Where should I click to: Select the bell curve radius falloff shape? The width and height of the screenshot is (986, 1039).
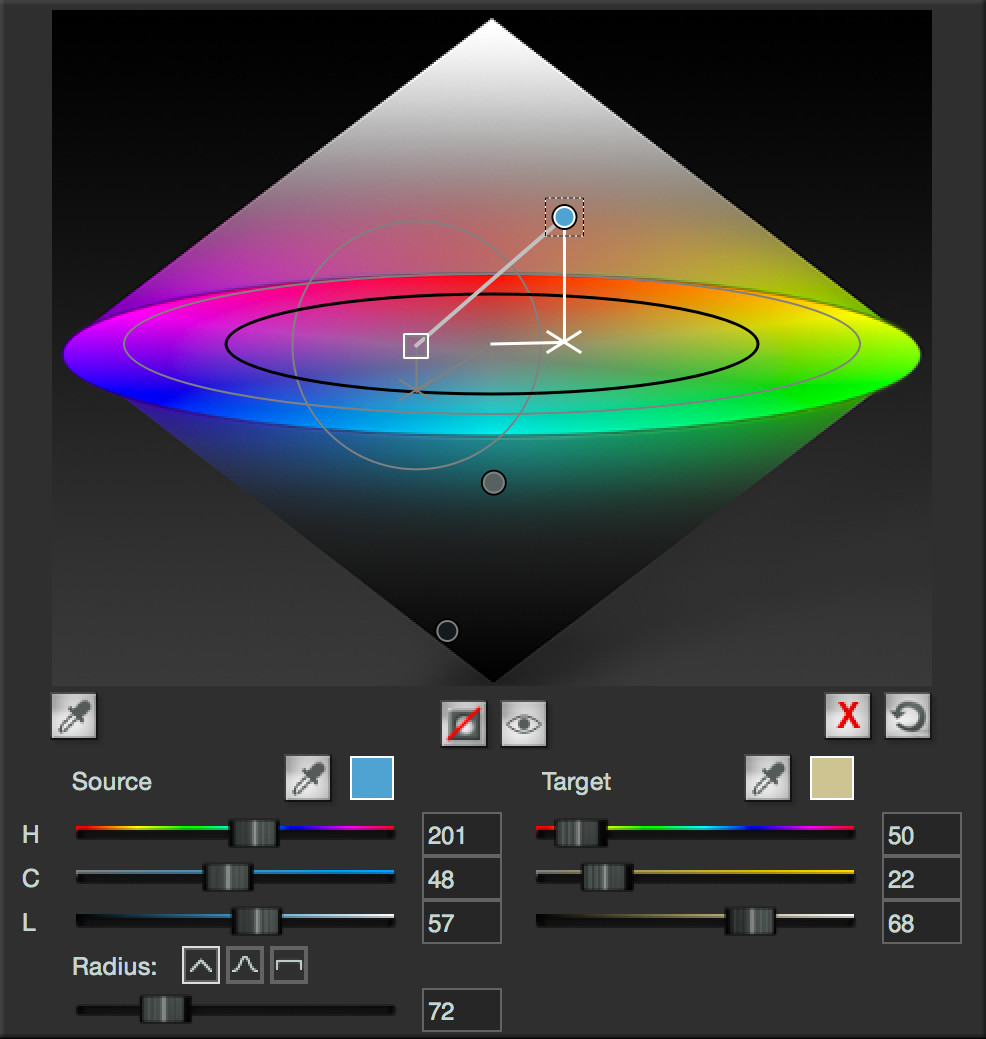245,966
